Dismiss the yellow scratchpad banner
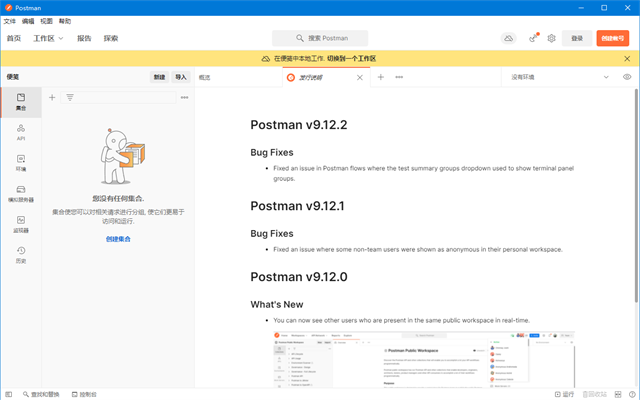 click(627, 59)
